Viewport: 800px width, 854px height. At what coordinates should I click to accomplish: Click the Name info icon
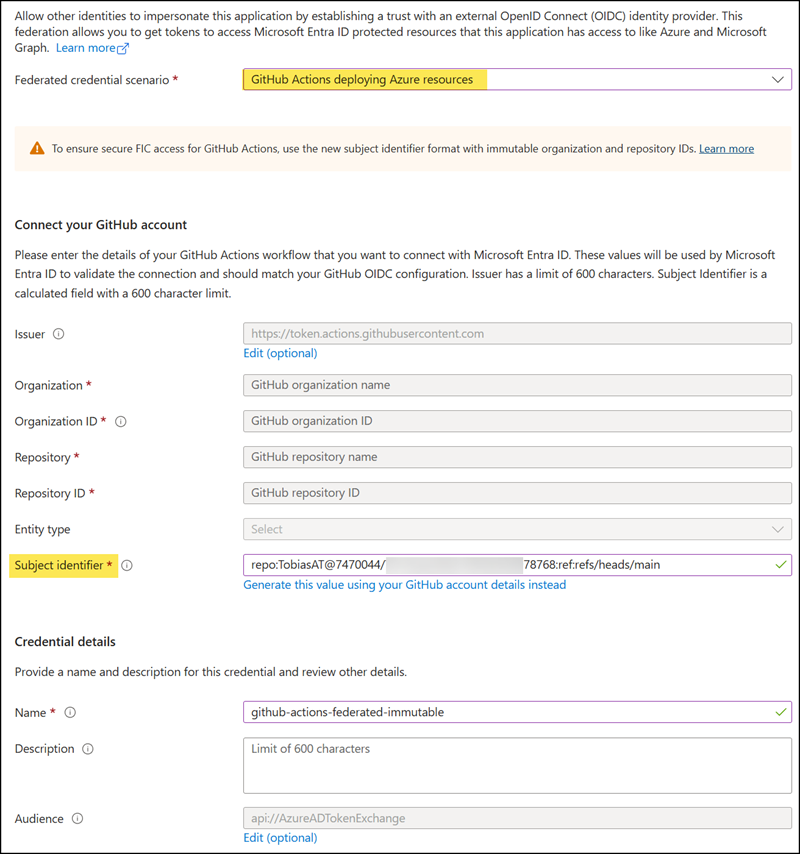point(70,712)
